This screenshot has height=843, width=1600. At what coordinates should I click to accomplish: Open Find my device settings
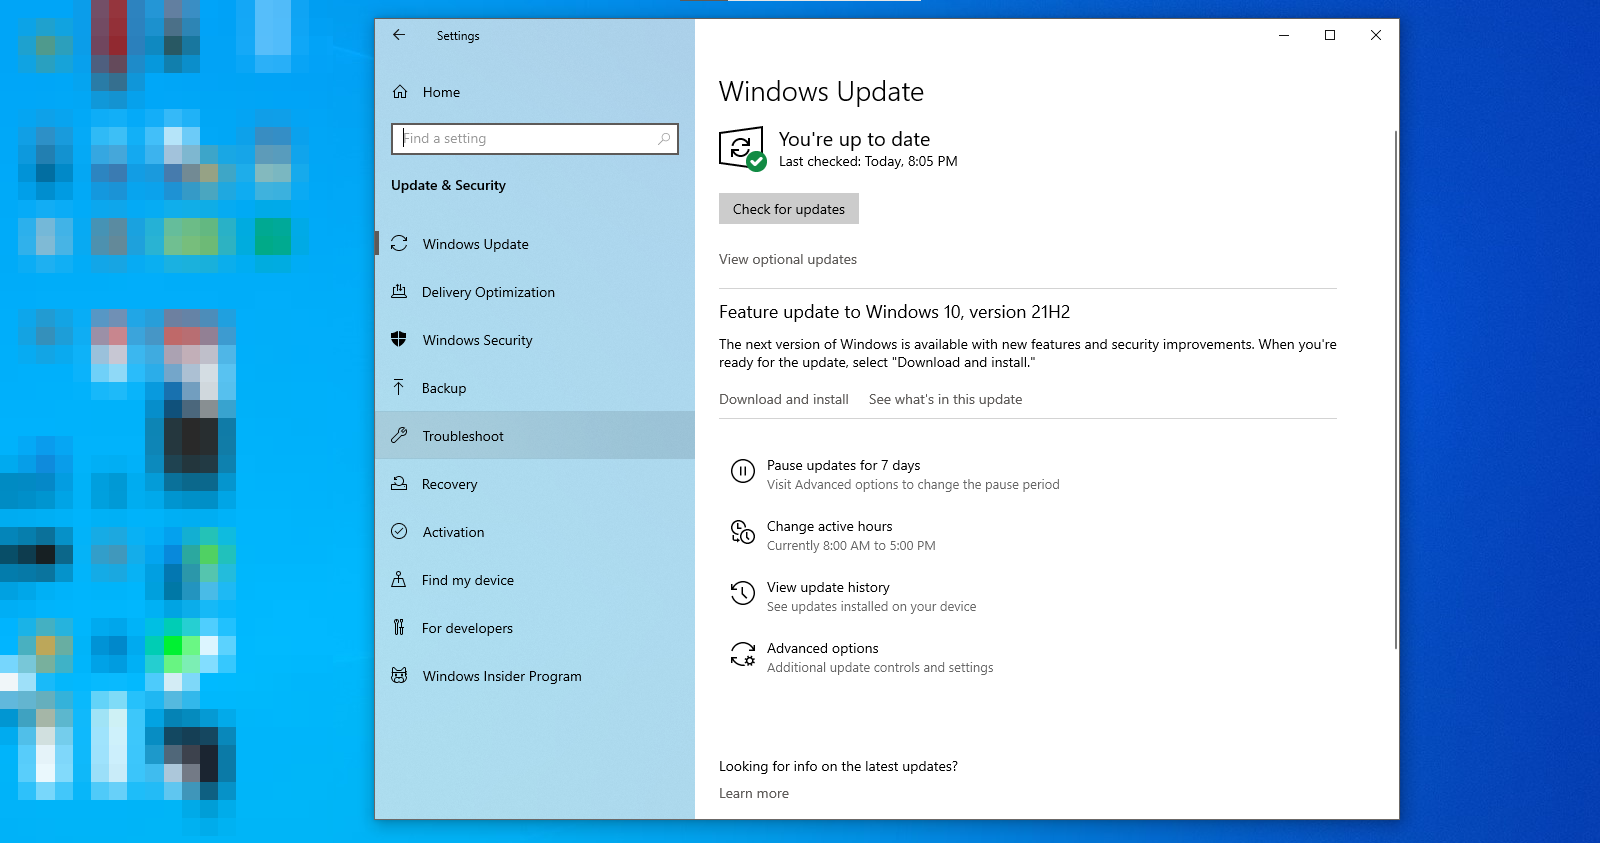[535, 580]
